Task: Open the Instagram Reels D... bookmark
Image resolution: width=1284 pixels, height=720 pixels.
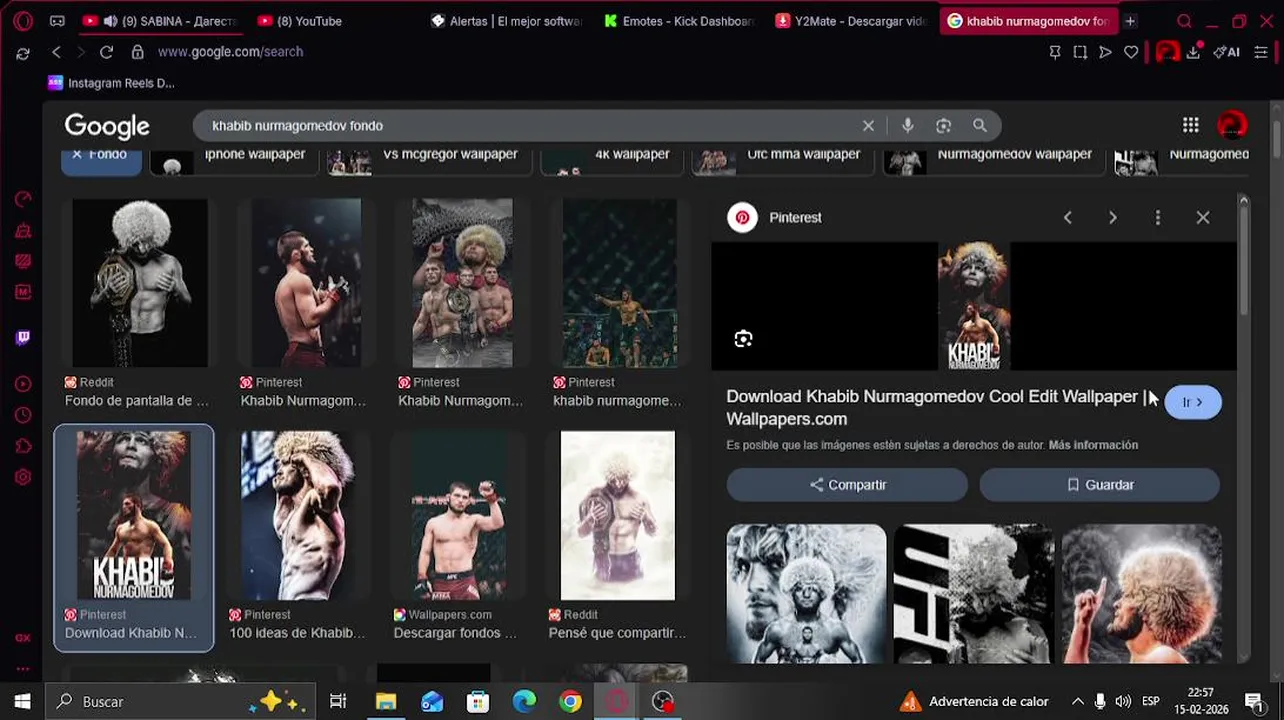Action: 111,83
